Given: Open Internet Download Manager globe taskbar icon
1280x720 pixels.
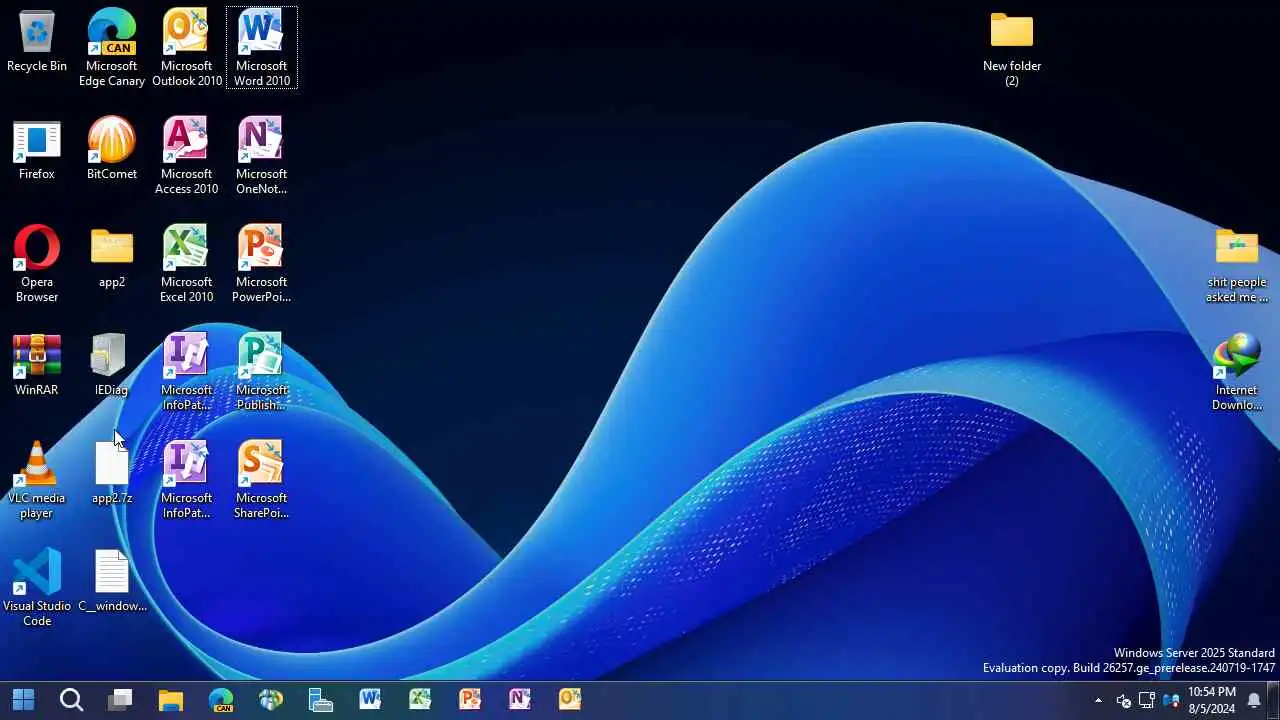Looking at the screenshot, I should (x=271, y=699).
